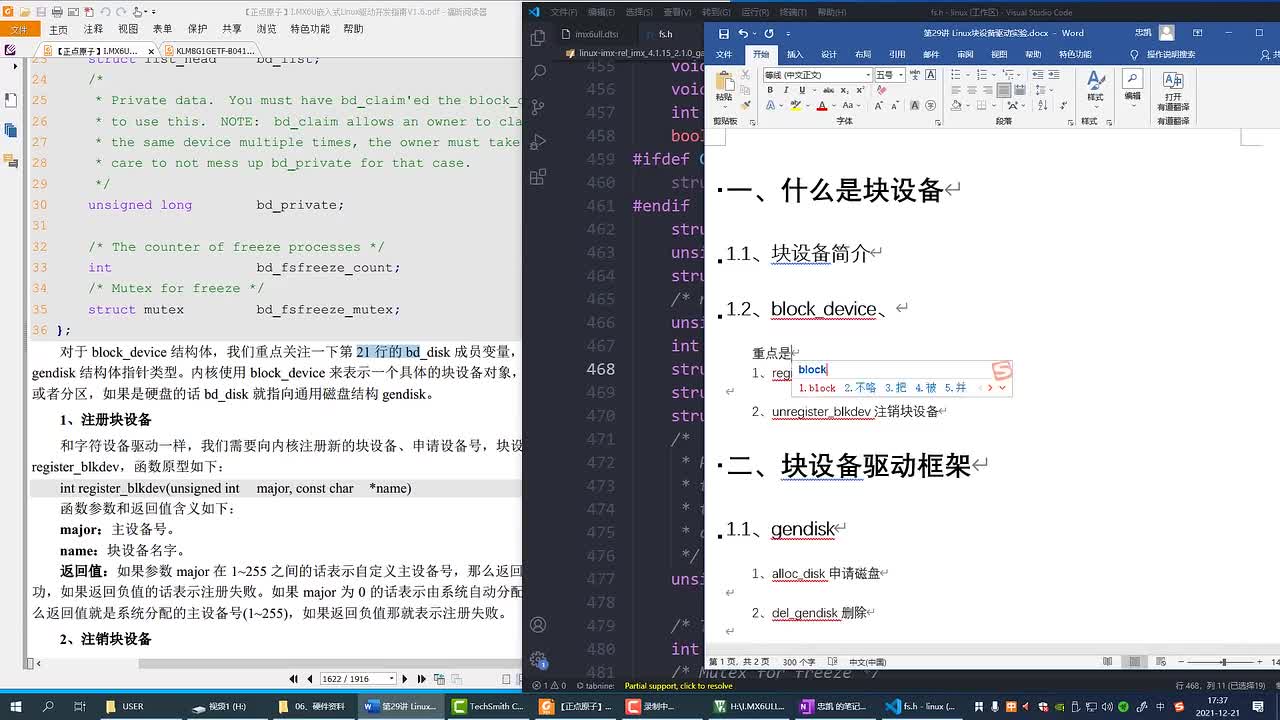Open TechSmith Camtasia from taskbar
1280x720 pixels.
pyautogui.click(x=487, y=706)
